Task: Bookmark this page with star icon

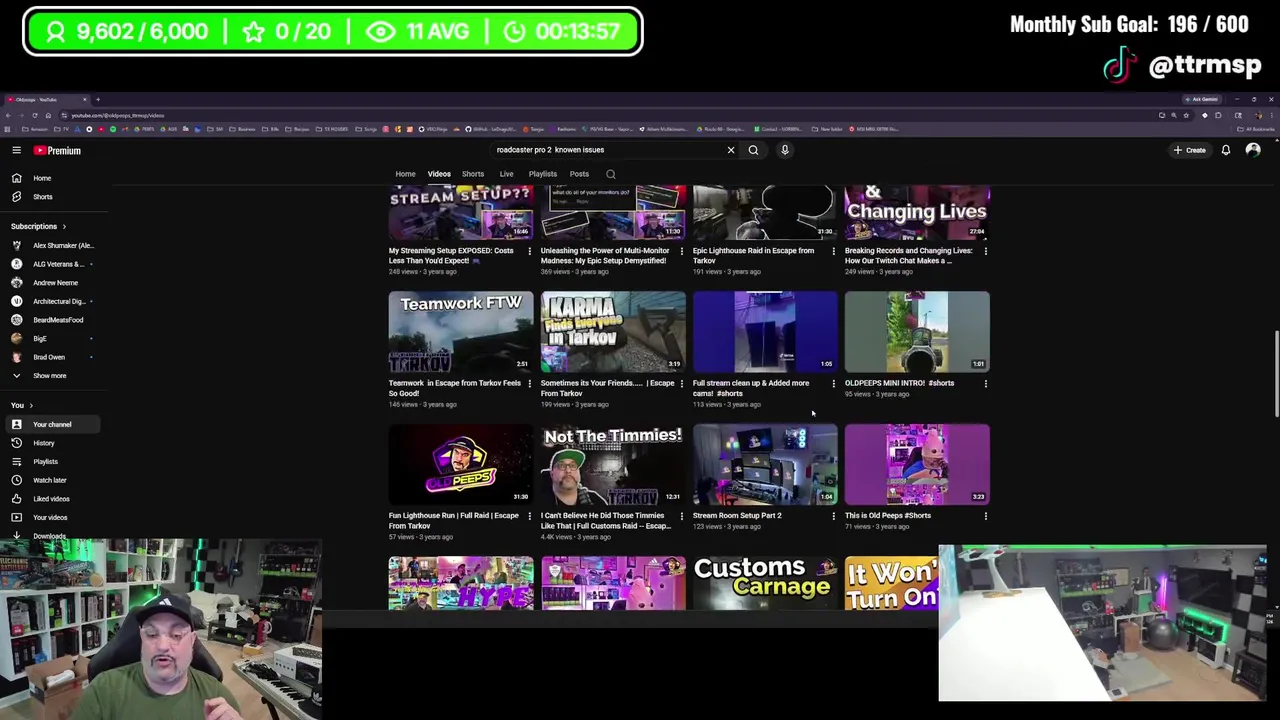Action: click(x=1186, y=115)
